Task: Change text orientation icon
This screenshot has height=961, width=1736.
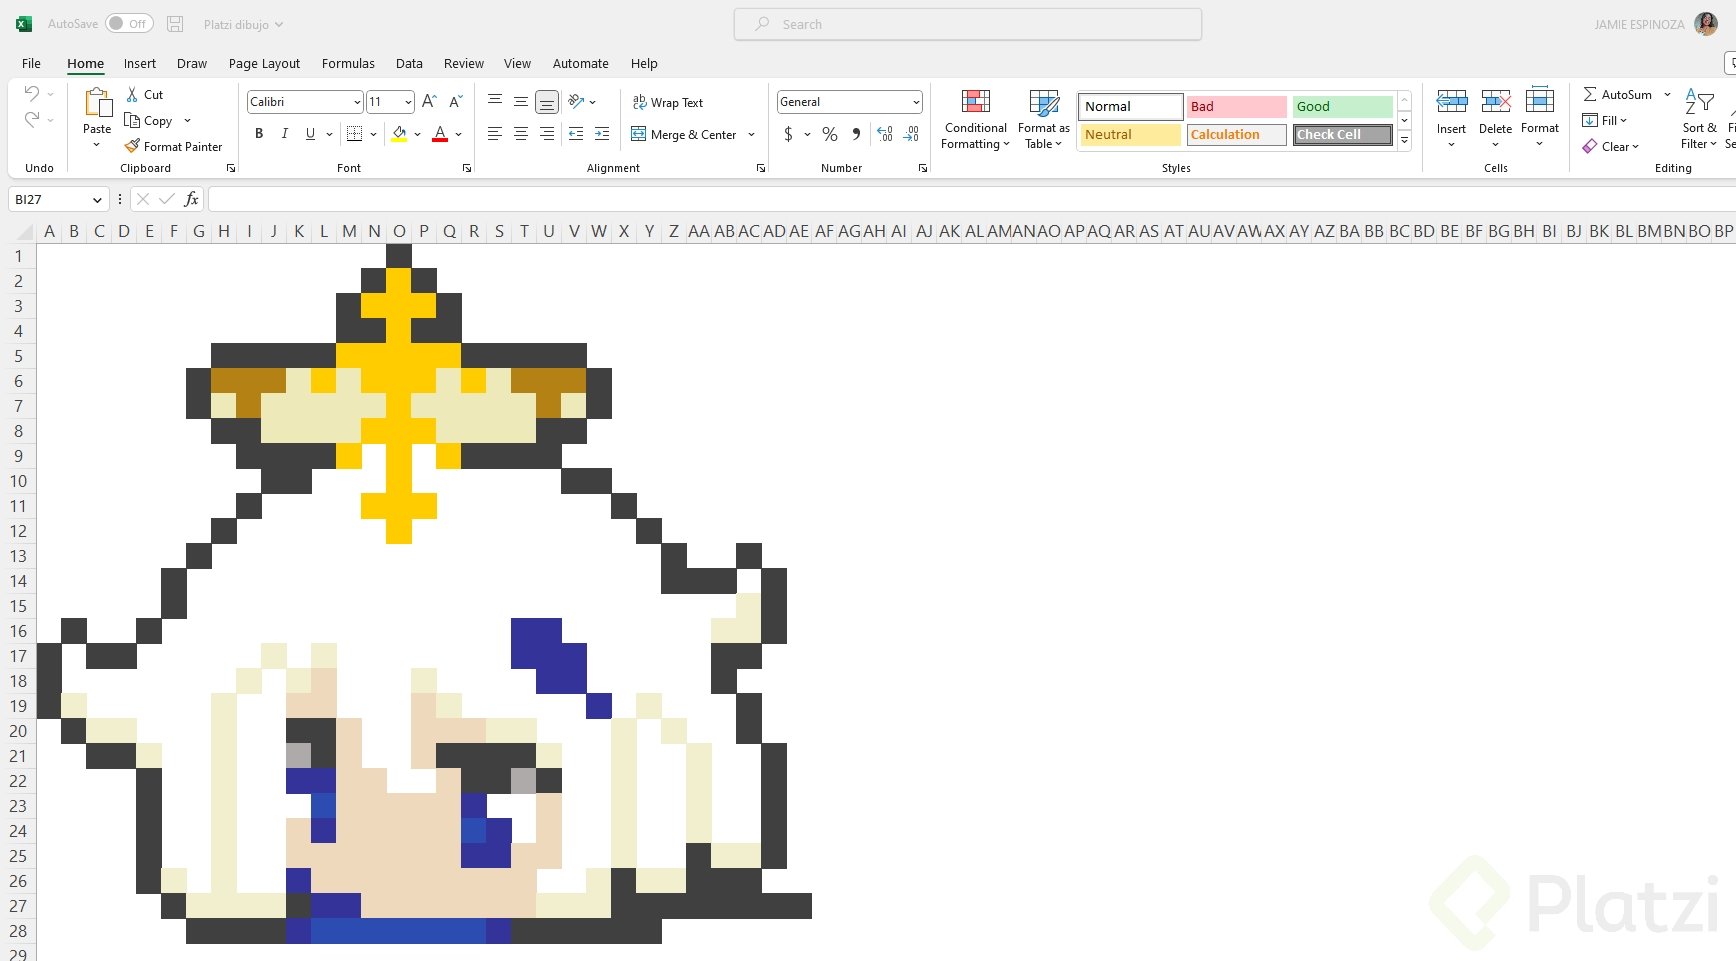Action: (x=576, y=101)
